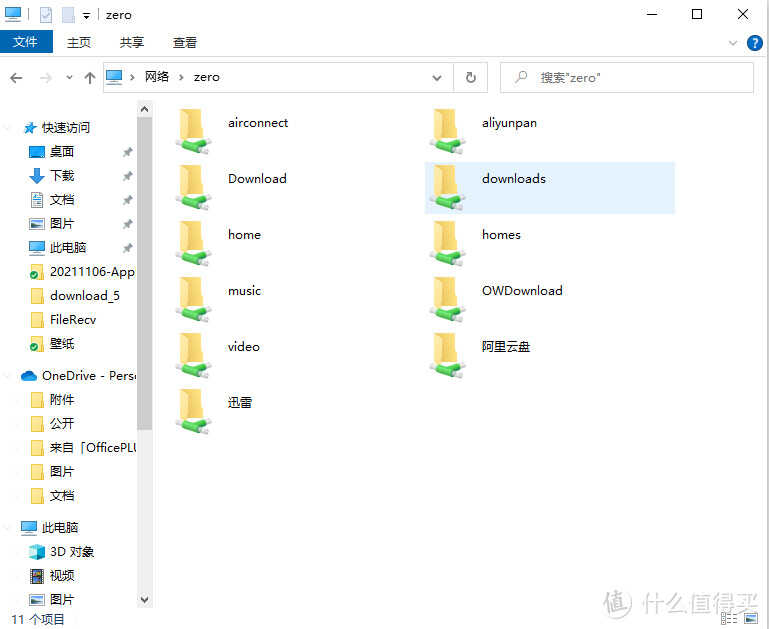Click the OneDrive cloud icon
The height and width of the screenshot is (629, 769).
[x=29, y=376]
